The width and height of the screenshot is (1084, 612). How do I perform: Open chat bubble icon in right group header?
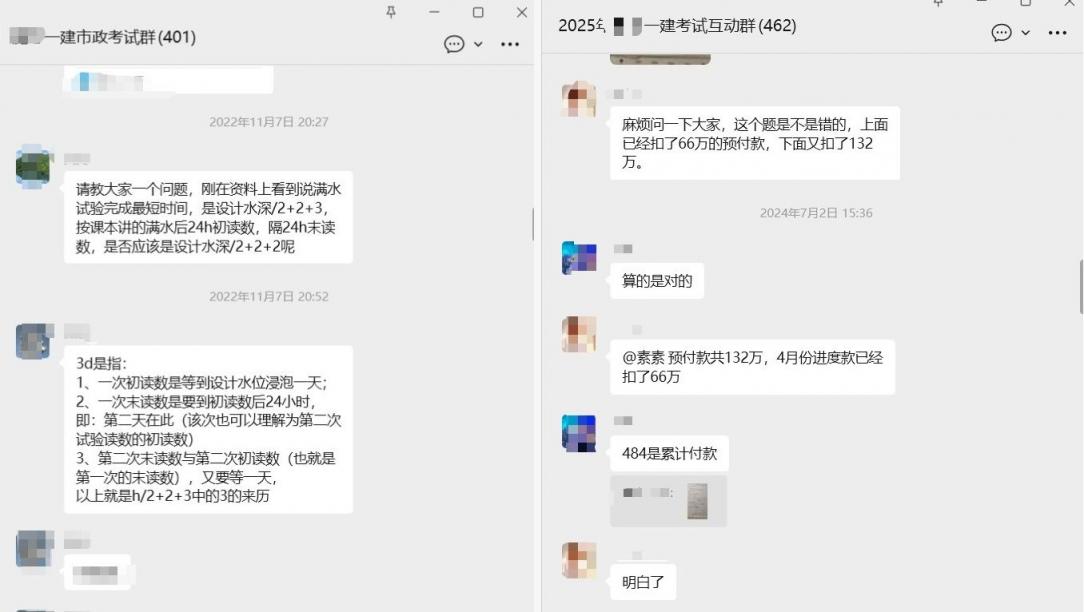click(1001, 33)
